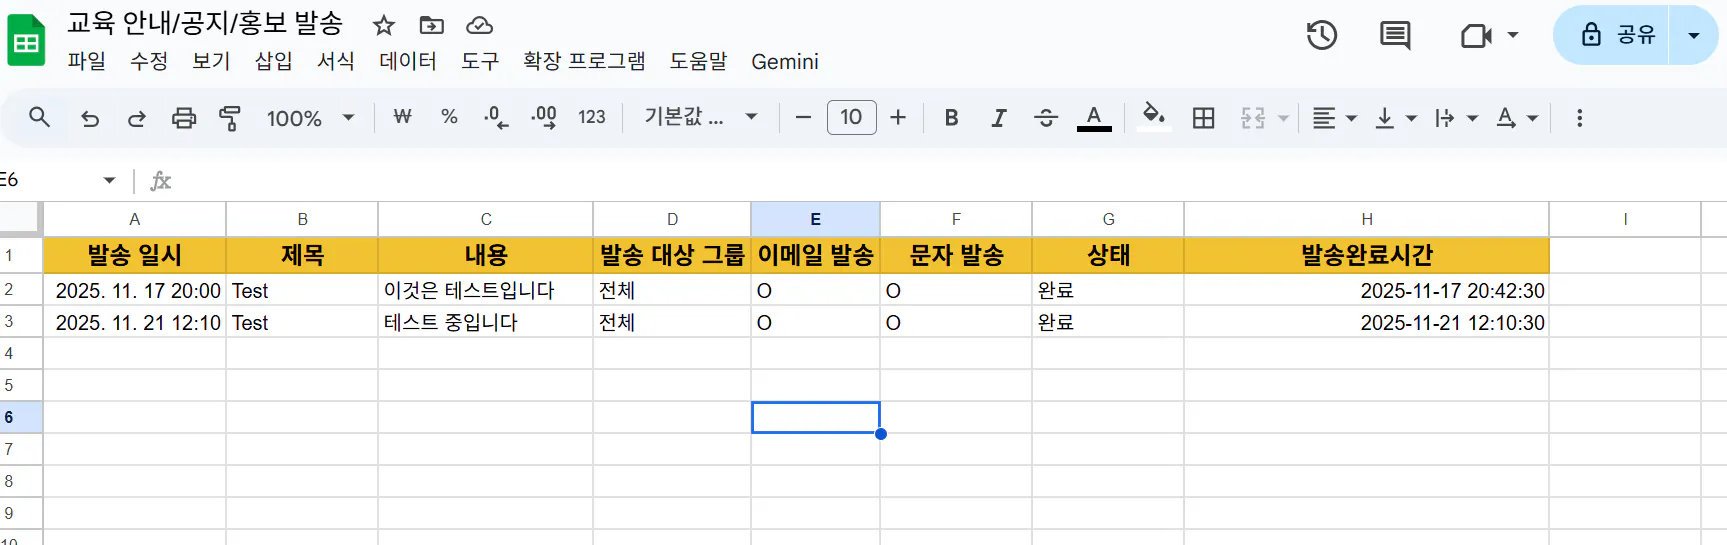Open the borders tool
Image resolution: width=1727 pixels, height=545 pixels.
(x=1204, y=118)
